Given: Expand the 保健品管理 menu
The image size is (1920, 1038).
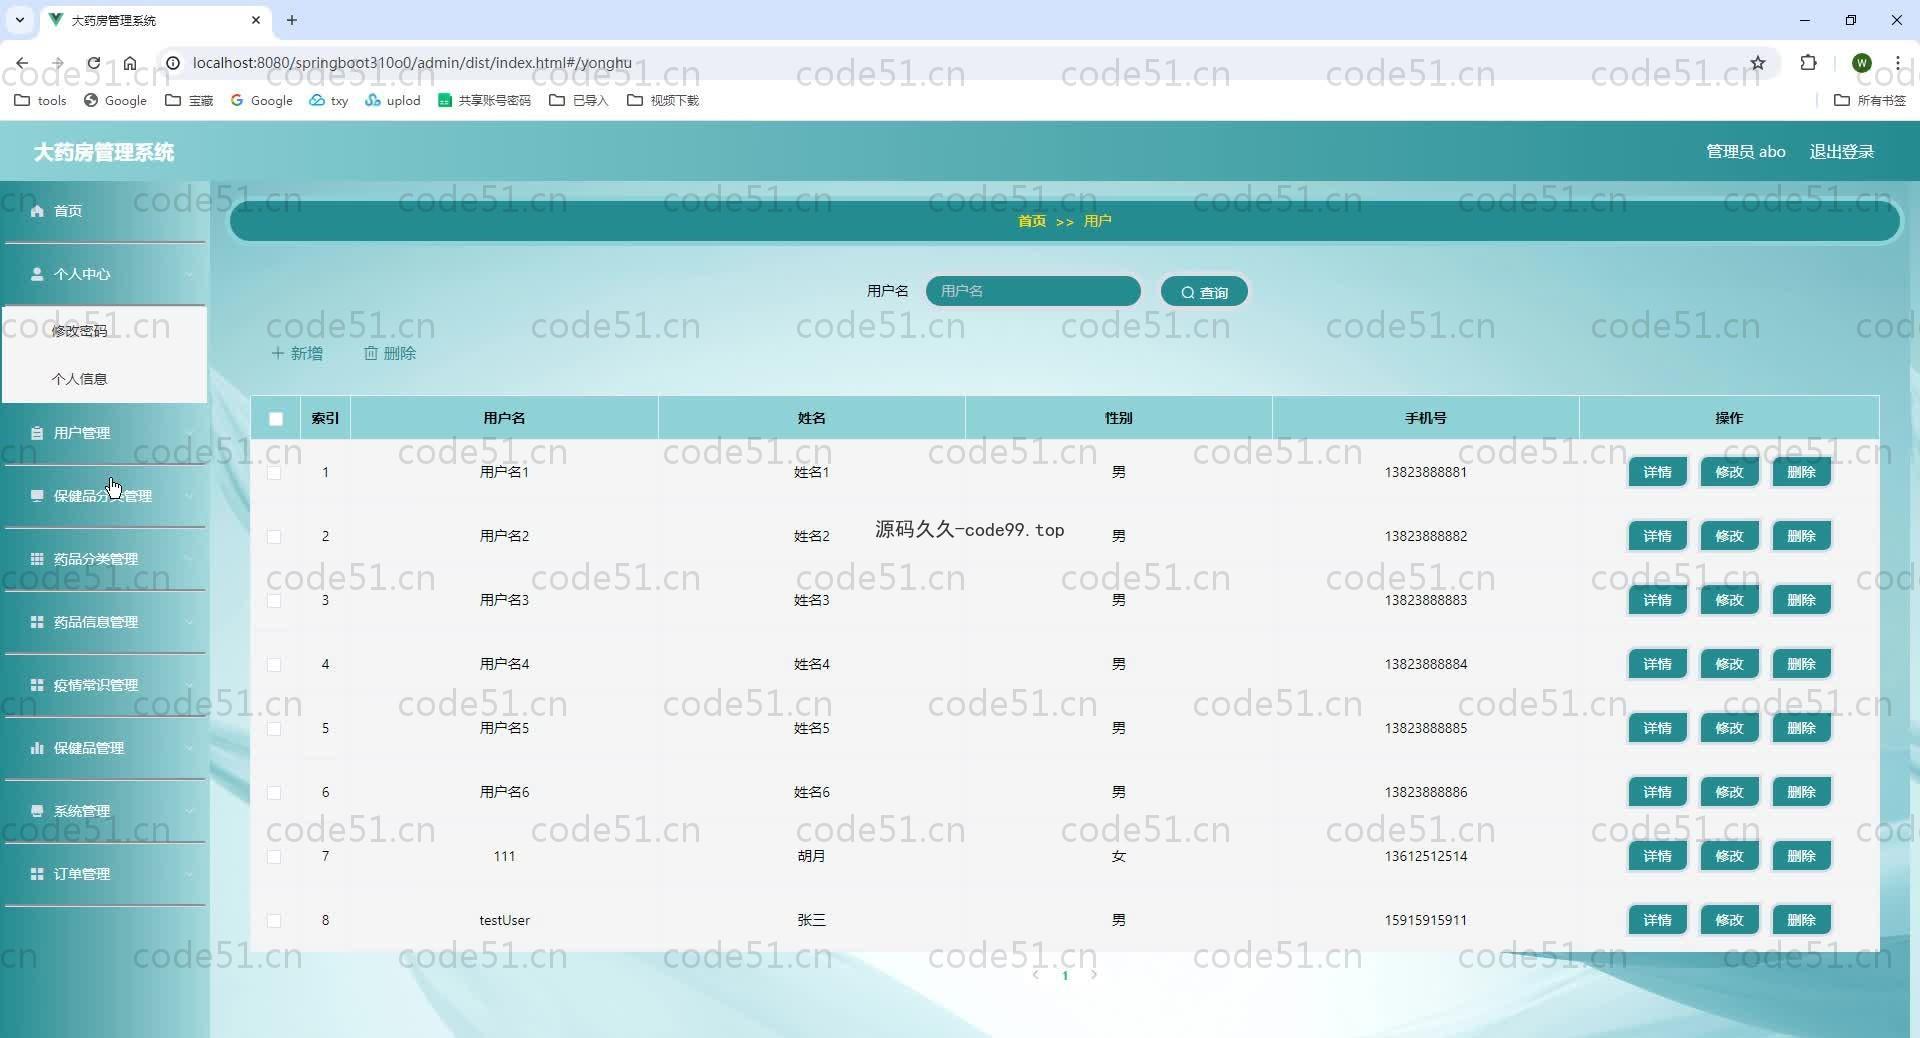Looking at the screenshot, I should (104, 748).
